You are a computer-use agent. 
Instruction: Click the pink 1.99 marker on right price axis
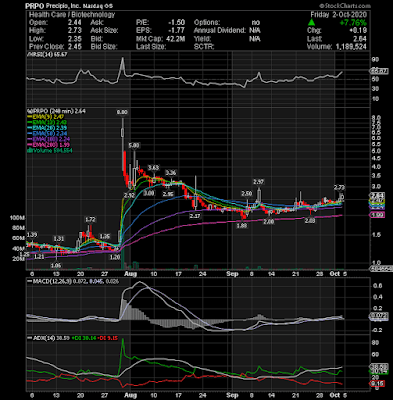pos(377,215)
